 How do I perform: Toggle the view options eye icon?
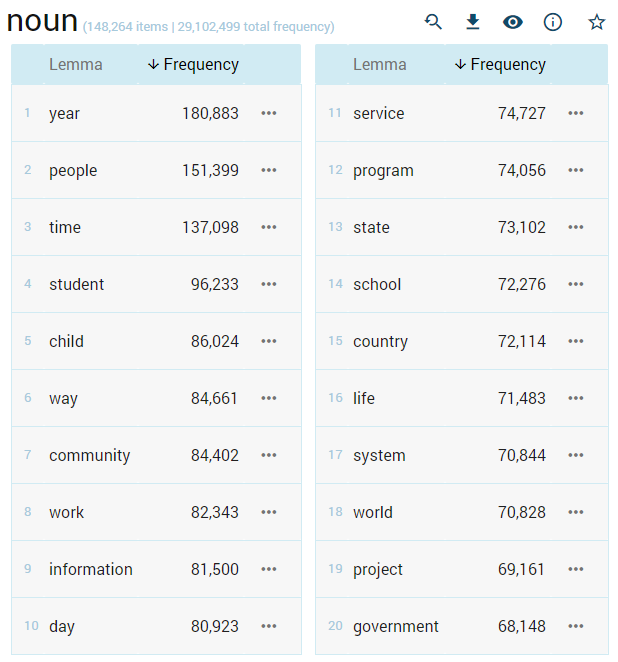(x=513, y=22)
